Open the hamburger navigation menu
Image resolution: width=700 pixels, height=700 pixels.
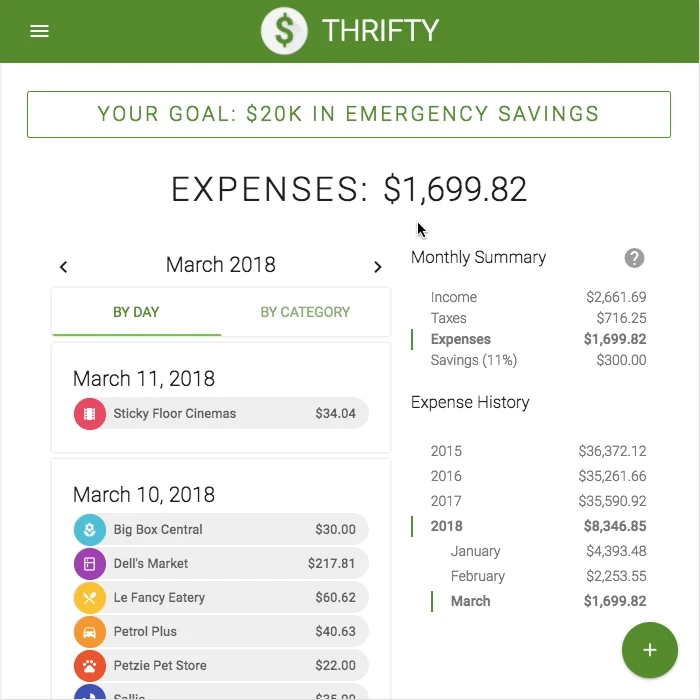coord(39,31)
